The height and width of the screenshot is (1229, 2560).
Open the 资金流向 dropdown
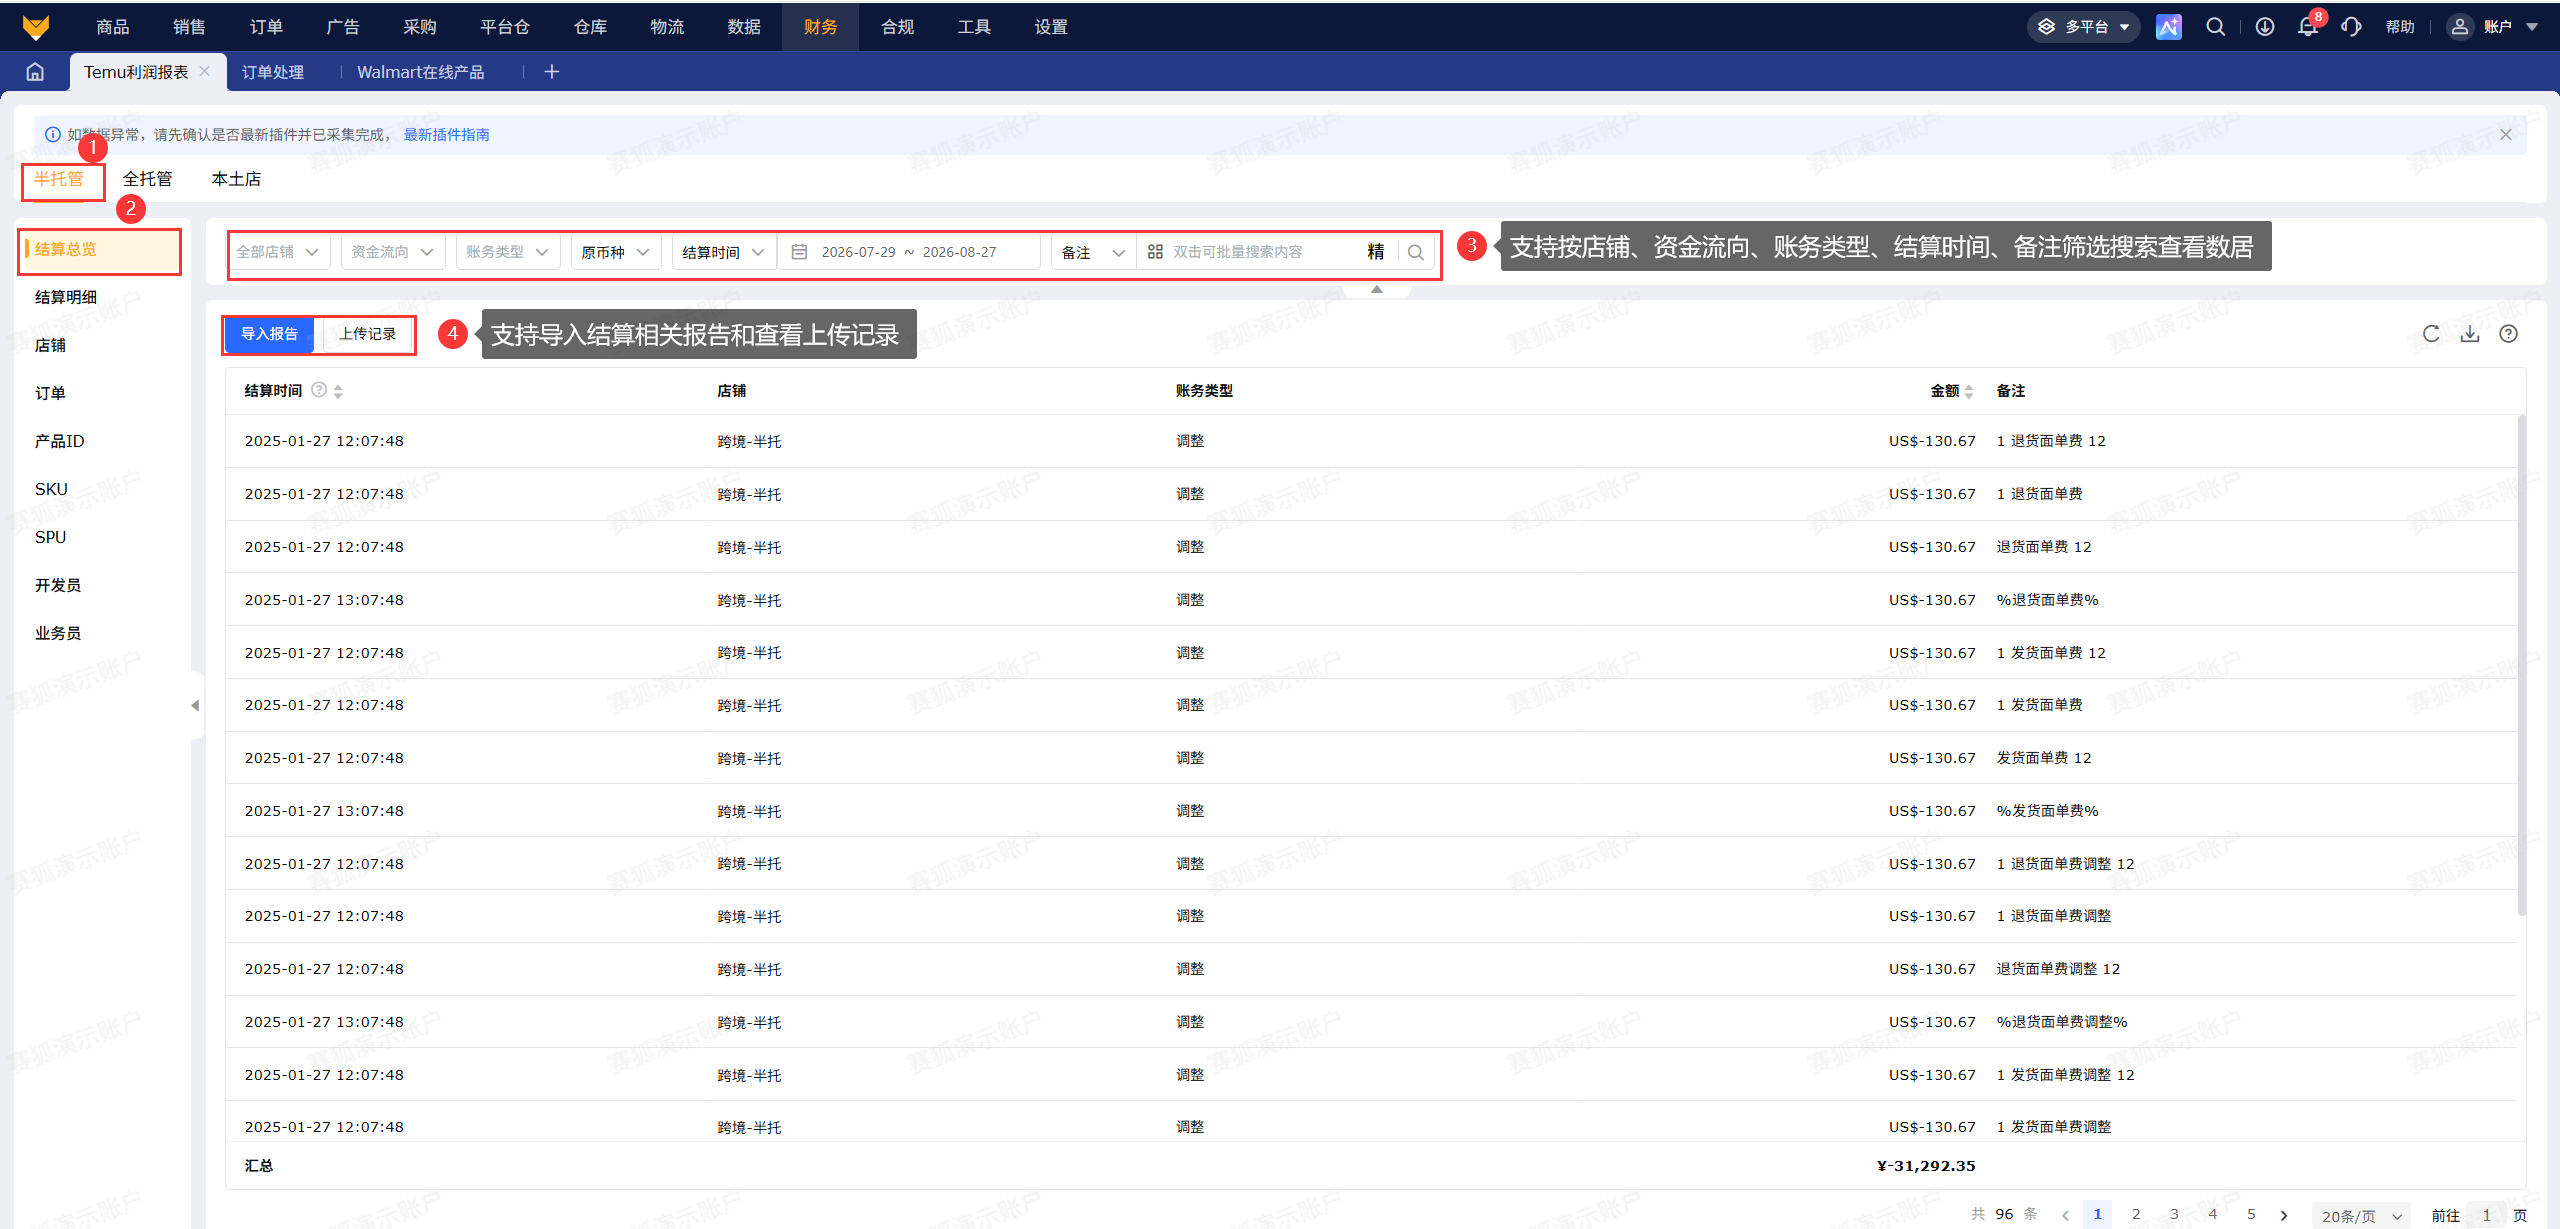393,252
